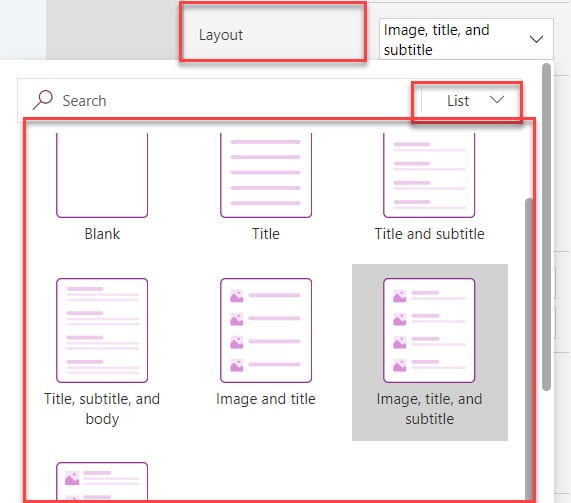The image size is (571, 503).
Task: Choose the Title layout thumbnail
Action: coord(266,175)
